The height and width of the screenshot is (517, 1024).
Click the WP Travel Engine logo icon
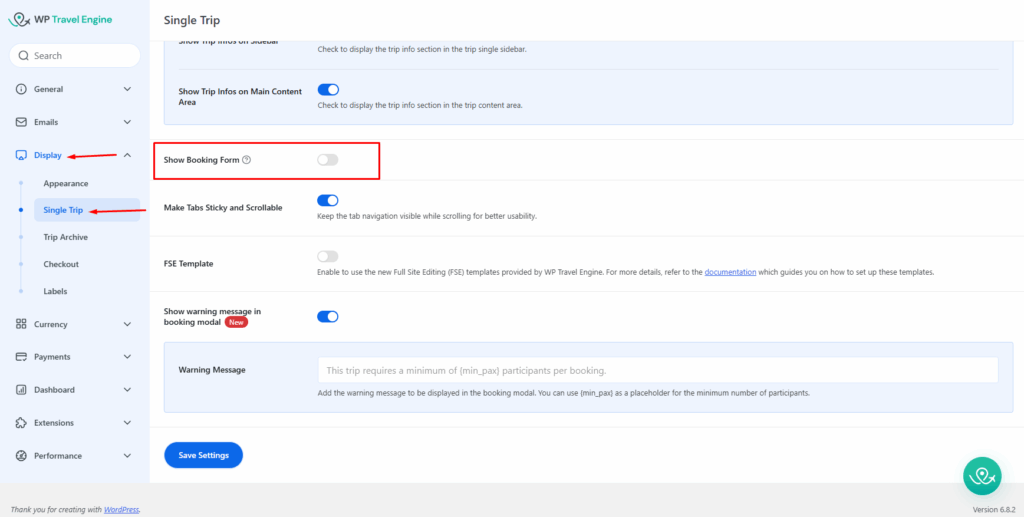point(19,19)
